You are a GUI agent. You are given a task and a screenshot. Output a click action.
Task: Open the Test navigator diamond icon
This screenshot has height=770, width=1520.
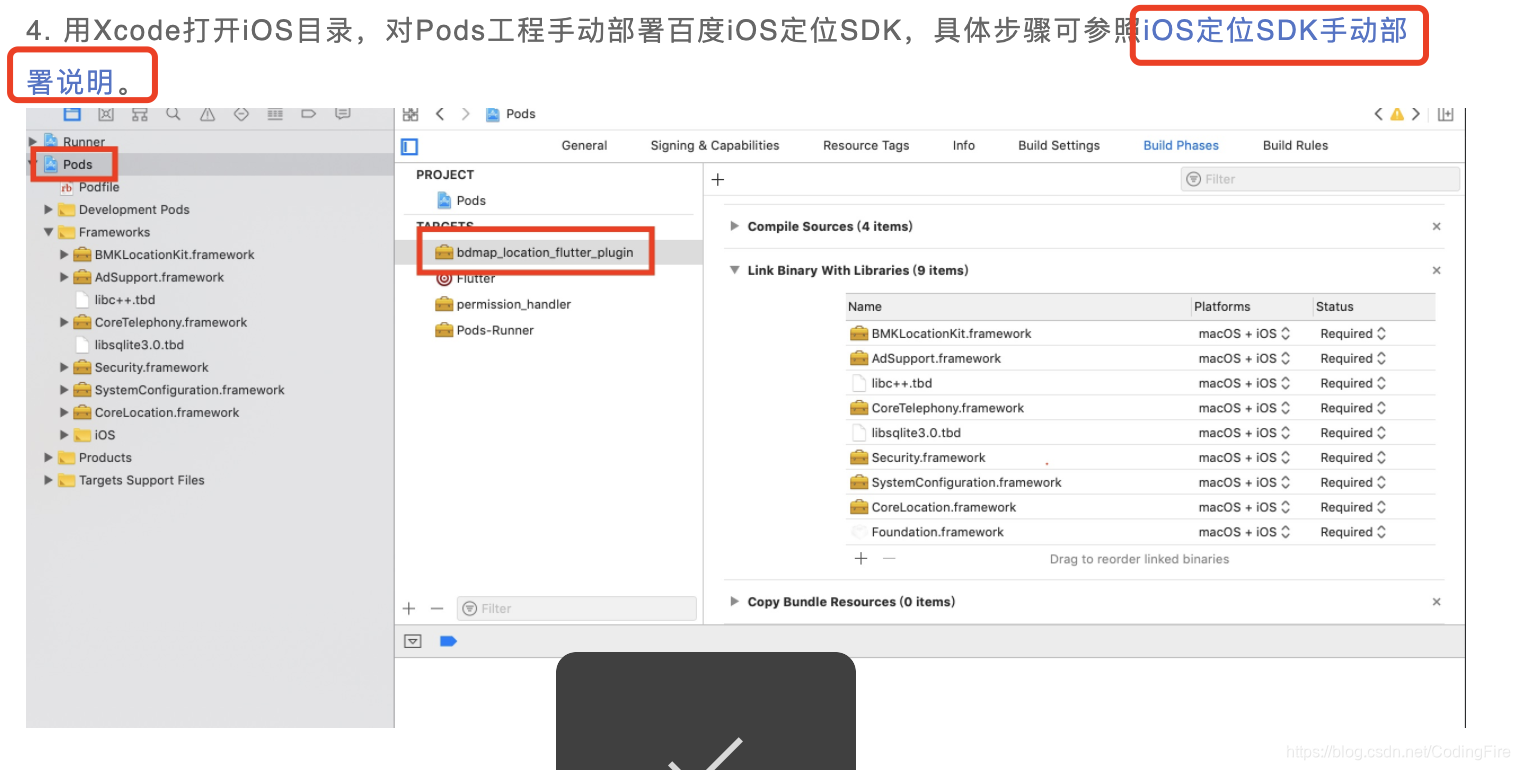(241, 114)
